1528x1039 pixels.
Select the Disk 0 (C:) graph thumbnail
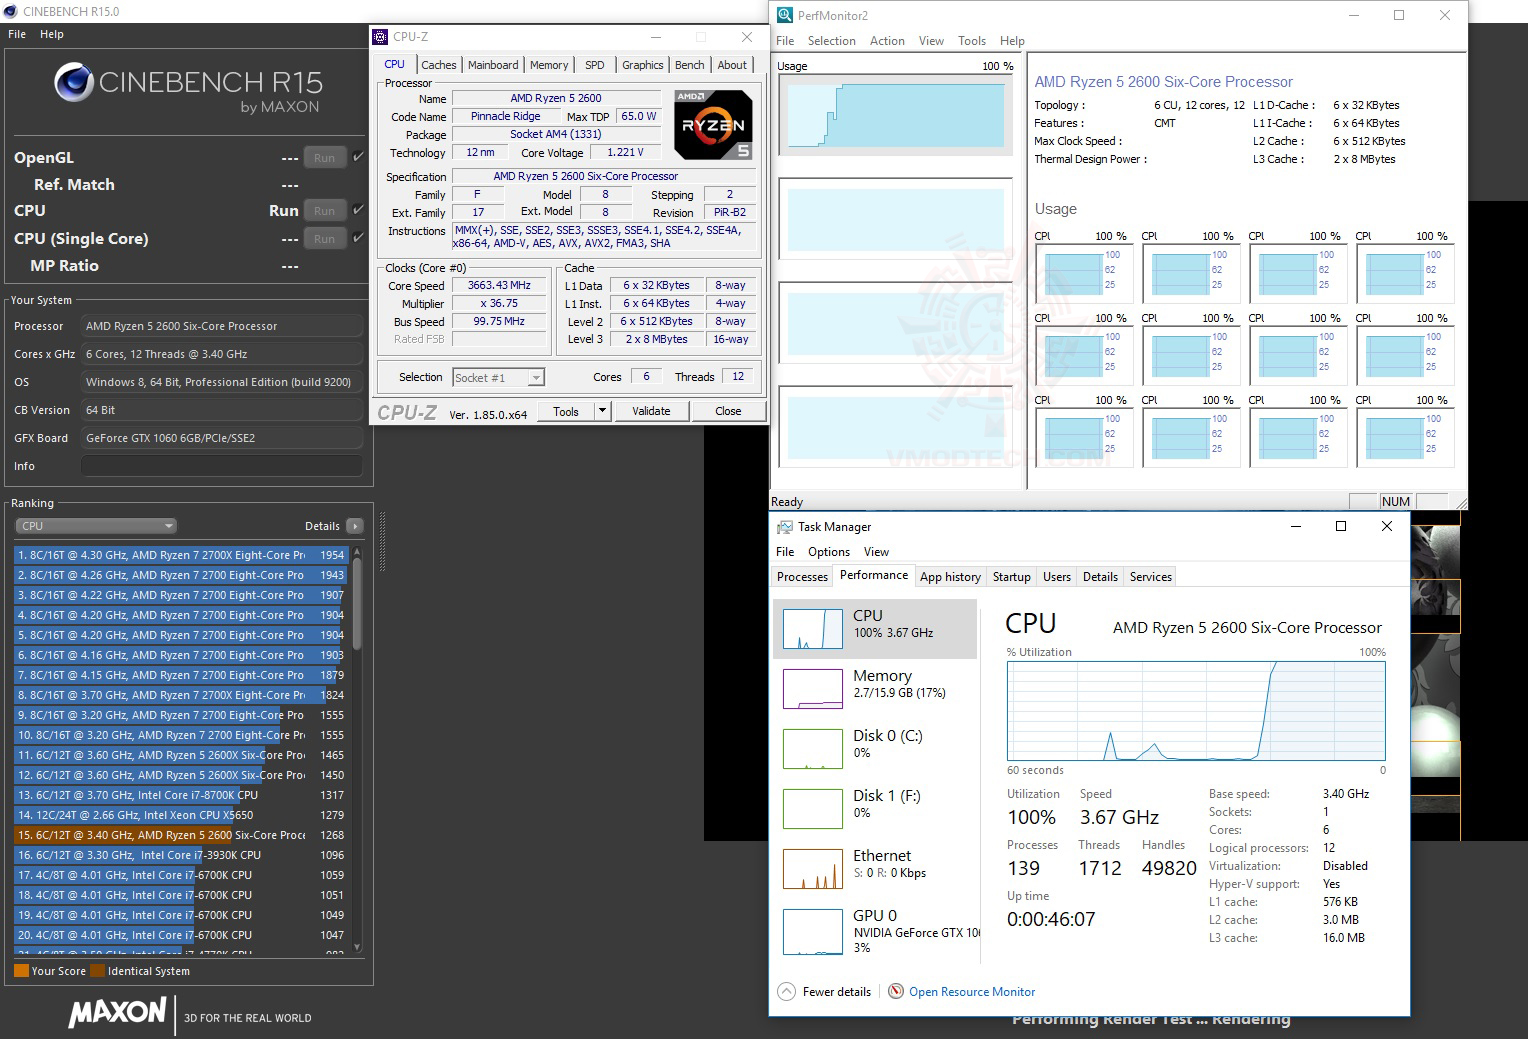[x=813, y=749]
